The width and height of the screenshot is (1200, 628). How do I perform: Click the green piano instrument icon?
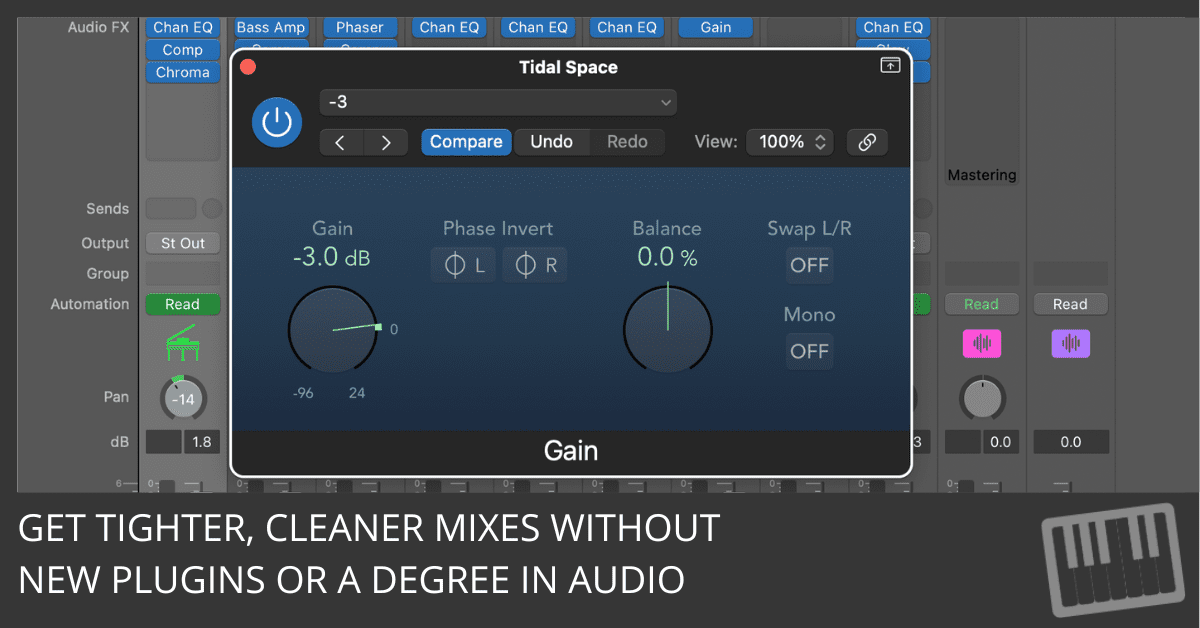tap(182, 345)
